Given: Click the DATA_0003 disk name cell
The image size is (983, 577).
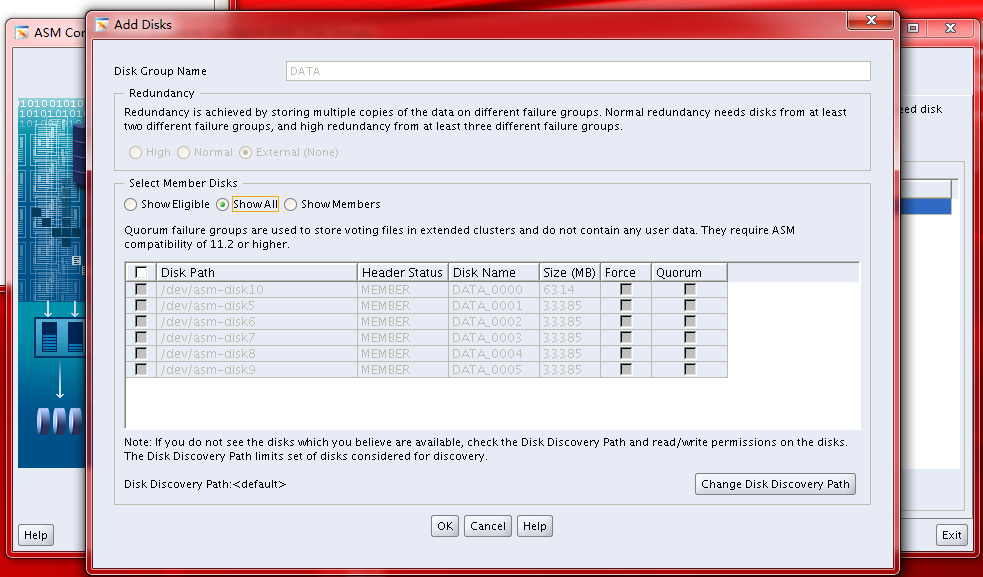Looking at the screenshot, I should (494, 337).
